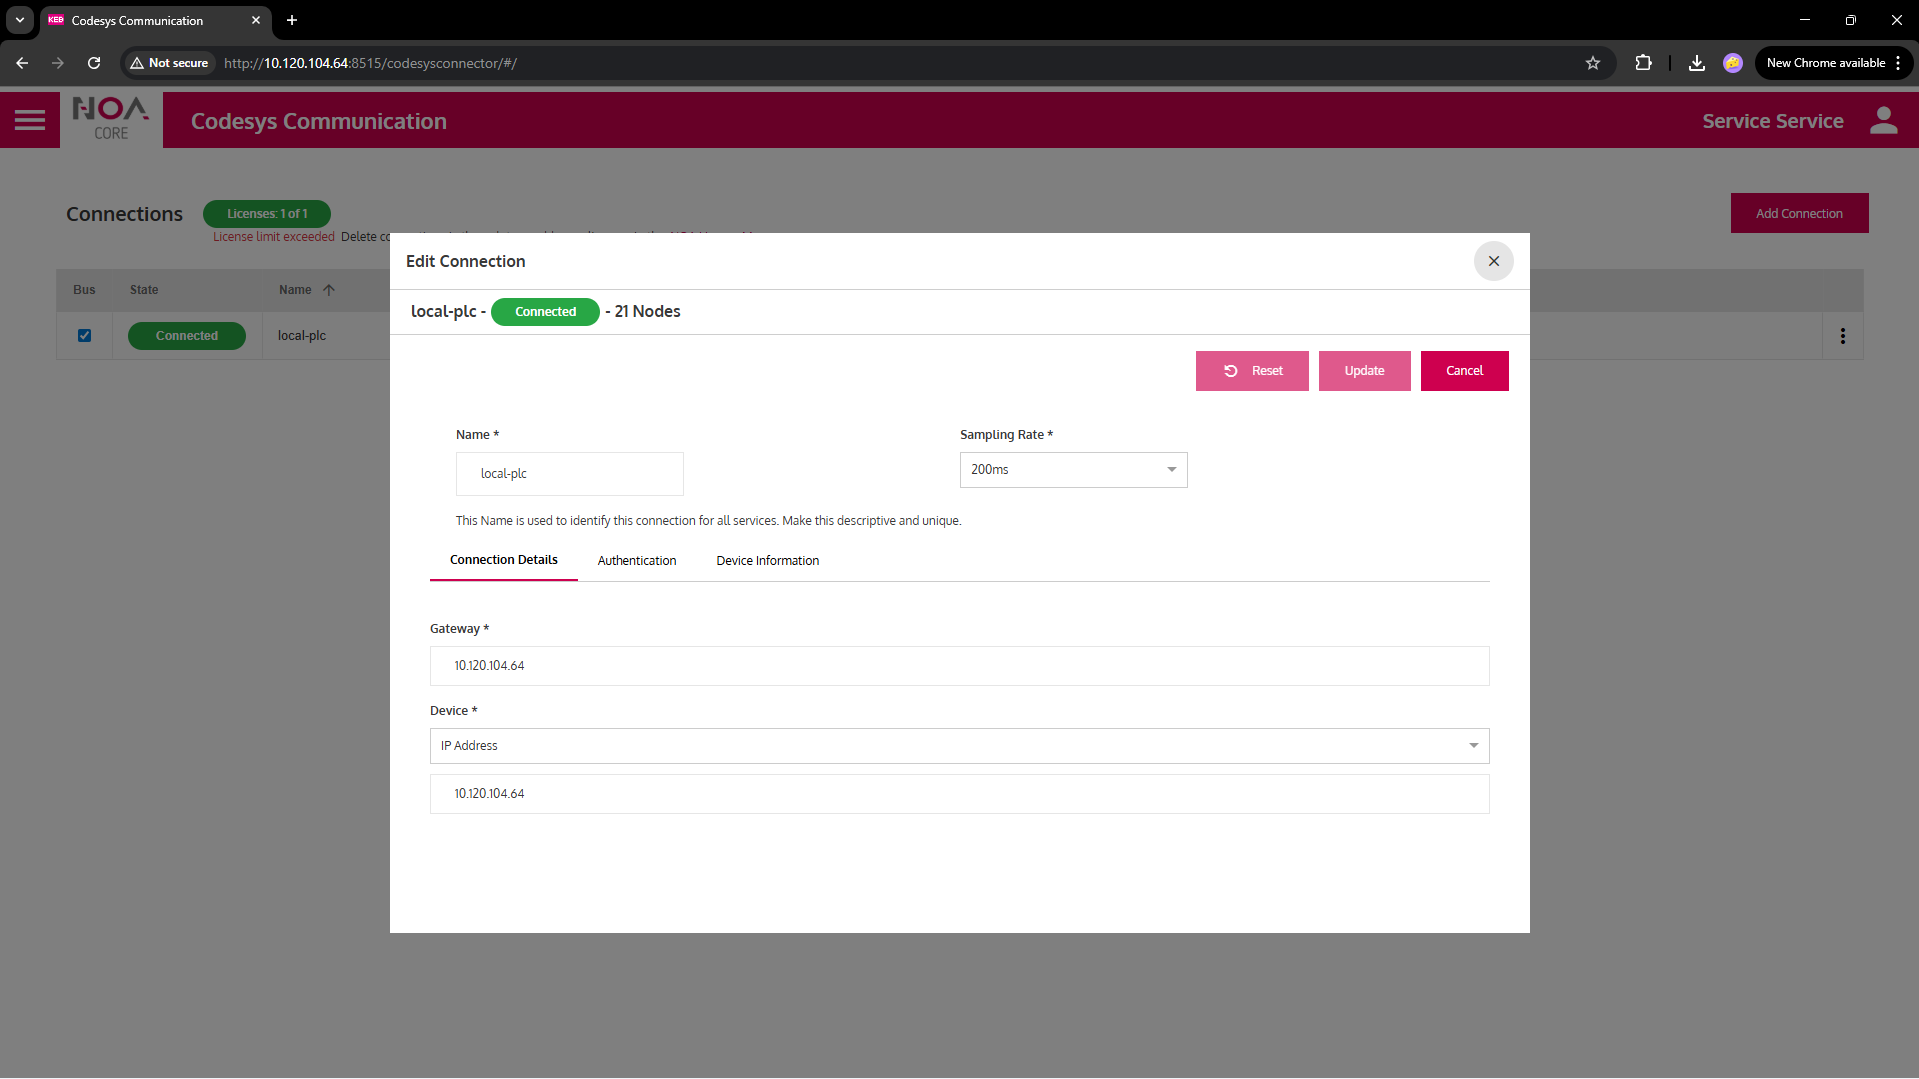Expand the Sampling Rate dropdown

click(1073, 470)
